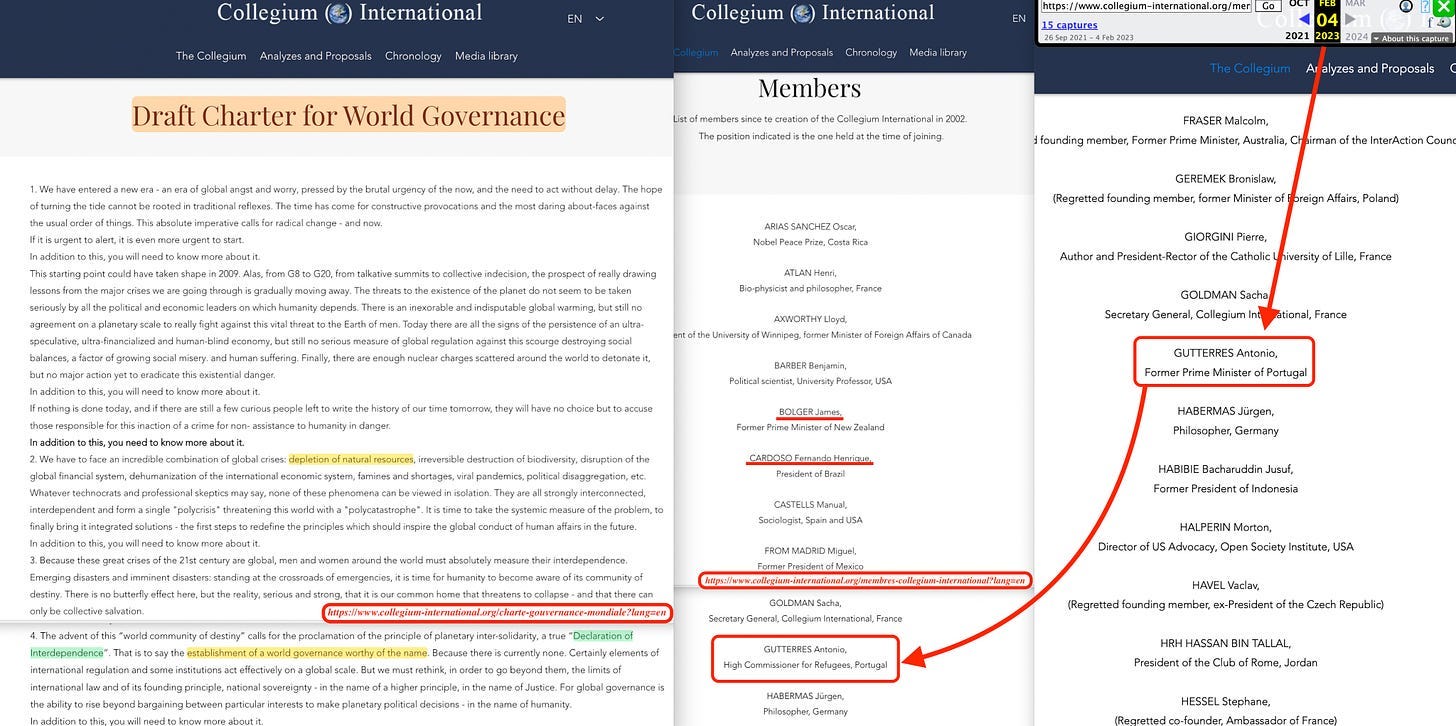Open the Wayback help question-mark icon

click(x=1425, y=6)
